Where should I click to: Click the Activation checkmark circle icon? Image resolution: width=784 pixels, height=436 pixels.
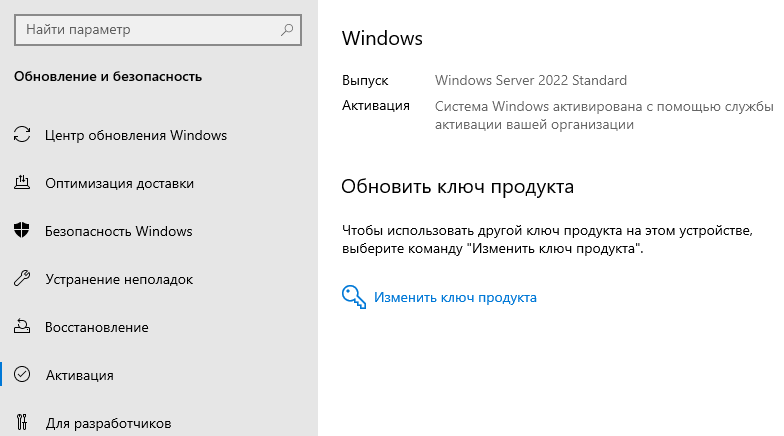pos(22,374)
